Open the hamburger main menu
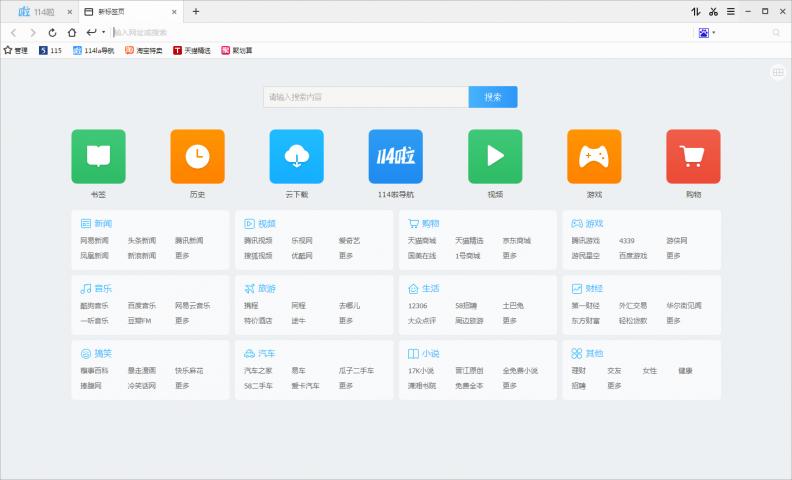792x480 pixels. [731, 11]
